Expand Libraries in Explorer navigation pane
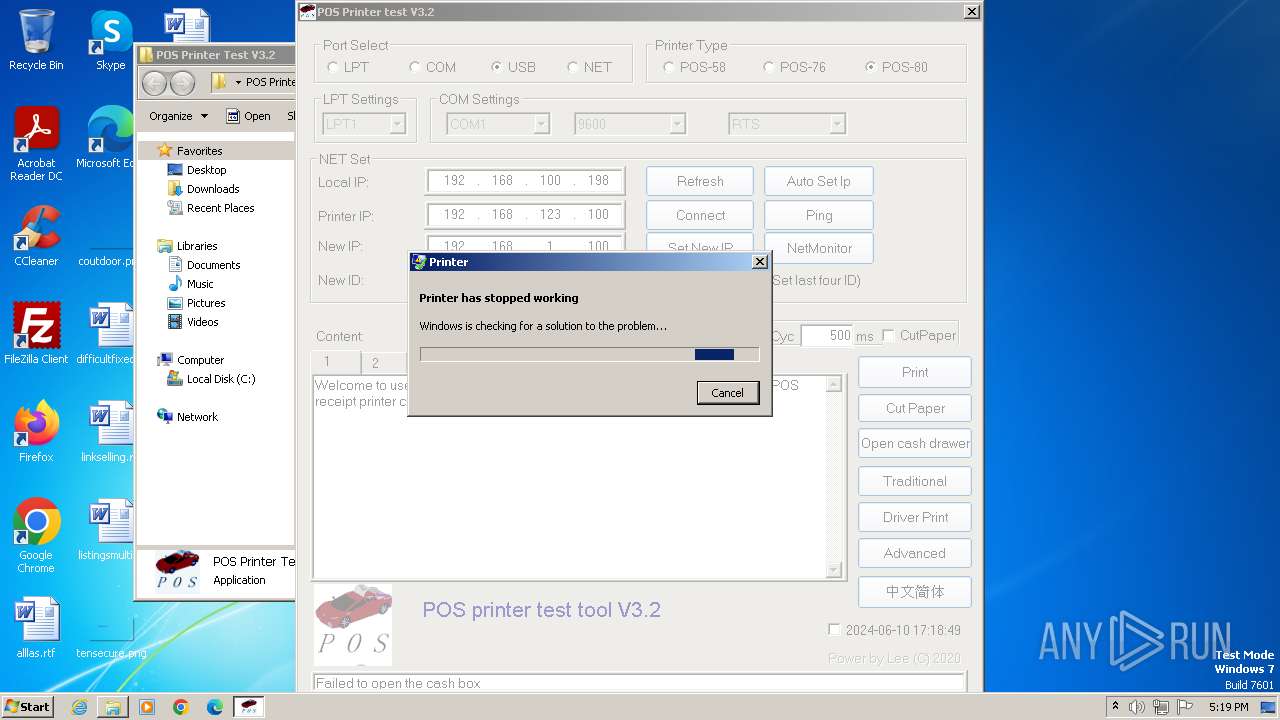1280x720 pixels. point(197,246)
